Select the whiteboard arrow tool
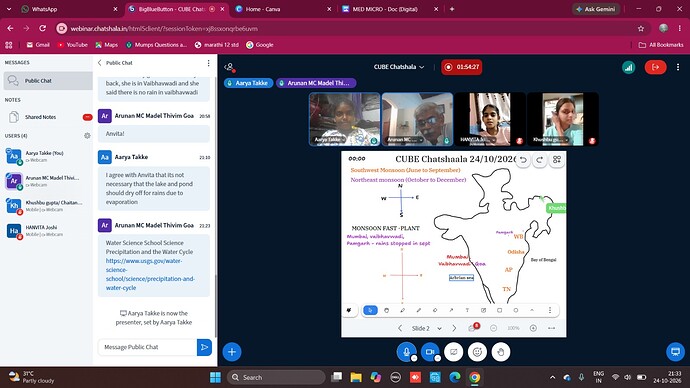Viewport: 690px width, 388px height. pos(451,310)
